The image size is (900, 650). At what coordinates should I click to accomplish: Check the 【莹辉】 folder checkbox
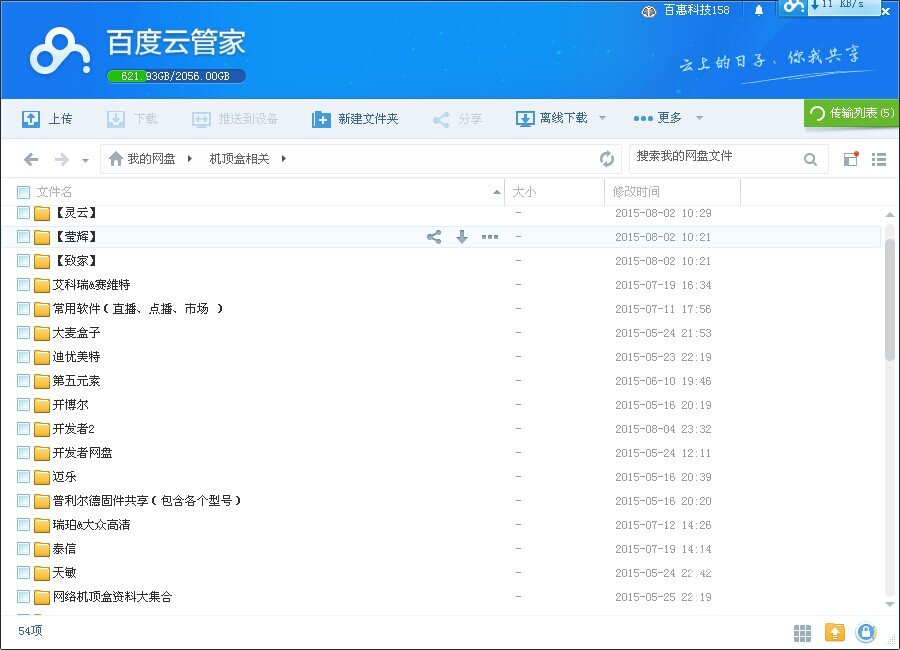click(23, 237)
